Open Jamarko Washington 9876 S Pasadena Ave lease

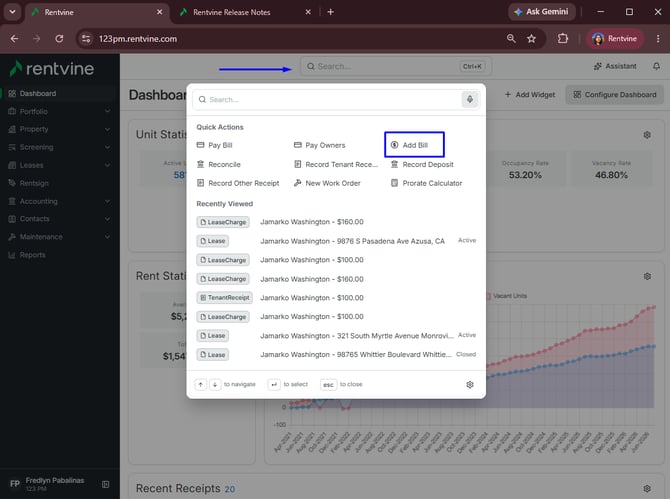pos(336,241)
